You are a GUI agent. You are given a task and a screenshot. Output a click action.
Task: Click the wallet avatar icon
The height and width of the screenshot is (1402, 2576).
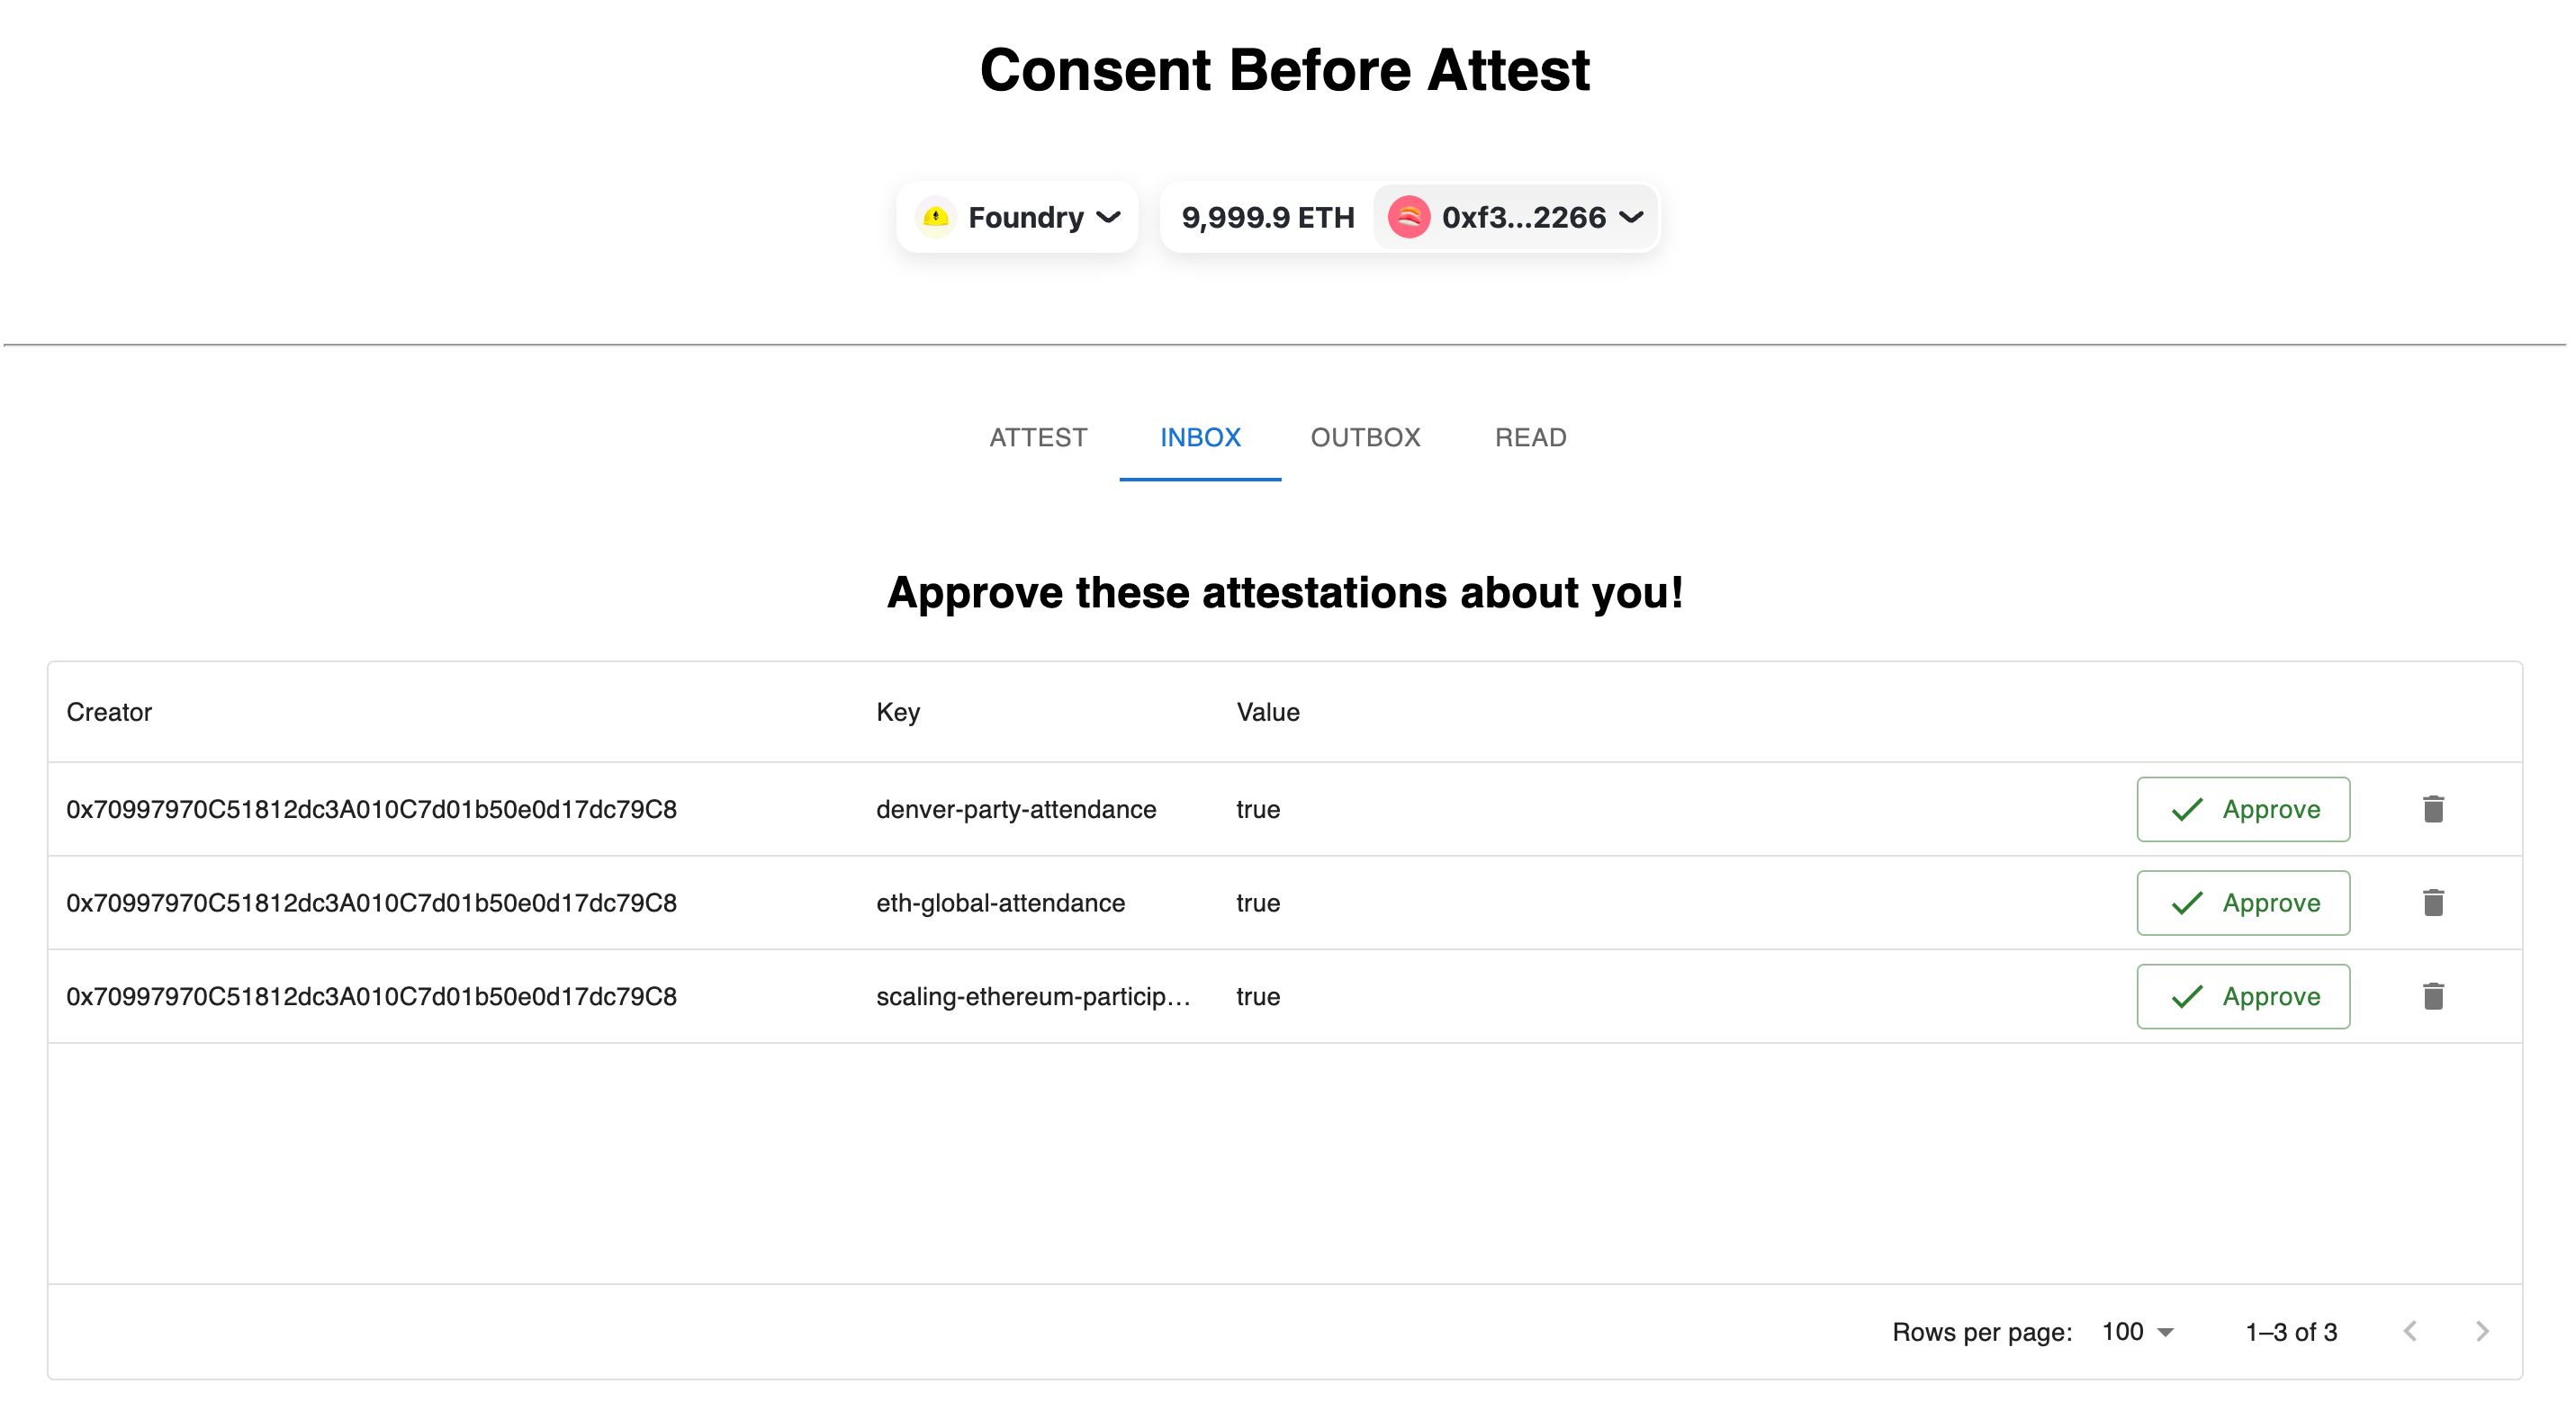pos(1408,217)
